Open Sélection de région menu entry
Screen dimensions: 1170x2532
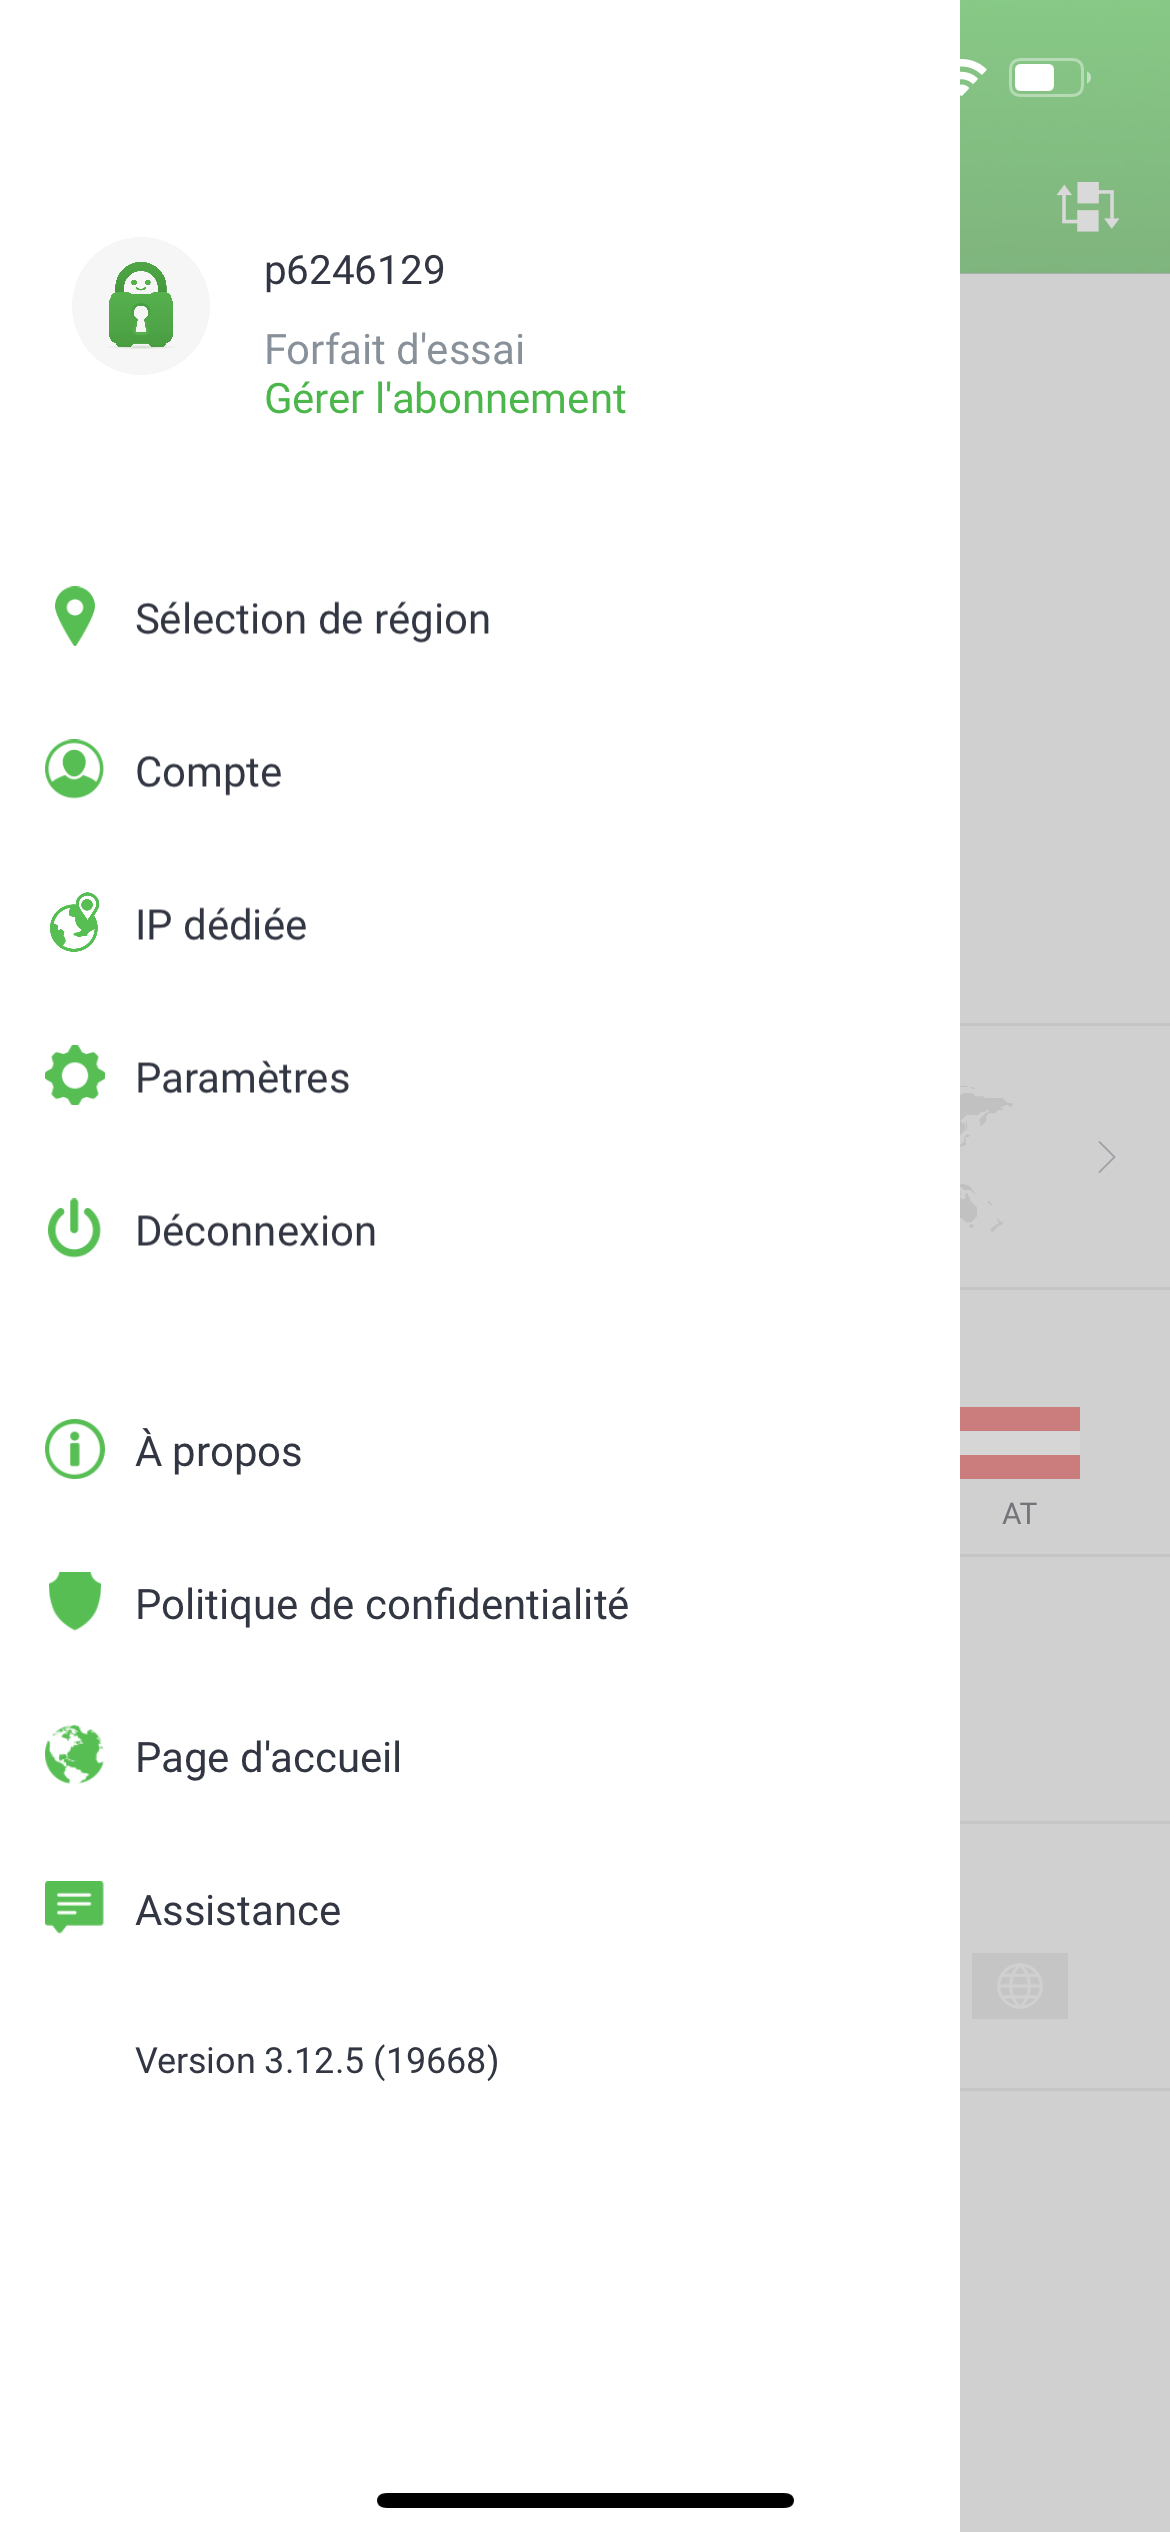point(480,617)
